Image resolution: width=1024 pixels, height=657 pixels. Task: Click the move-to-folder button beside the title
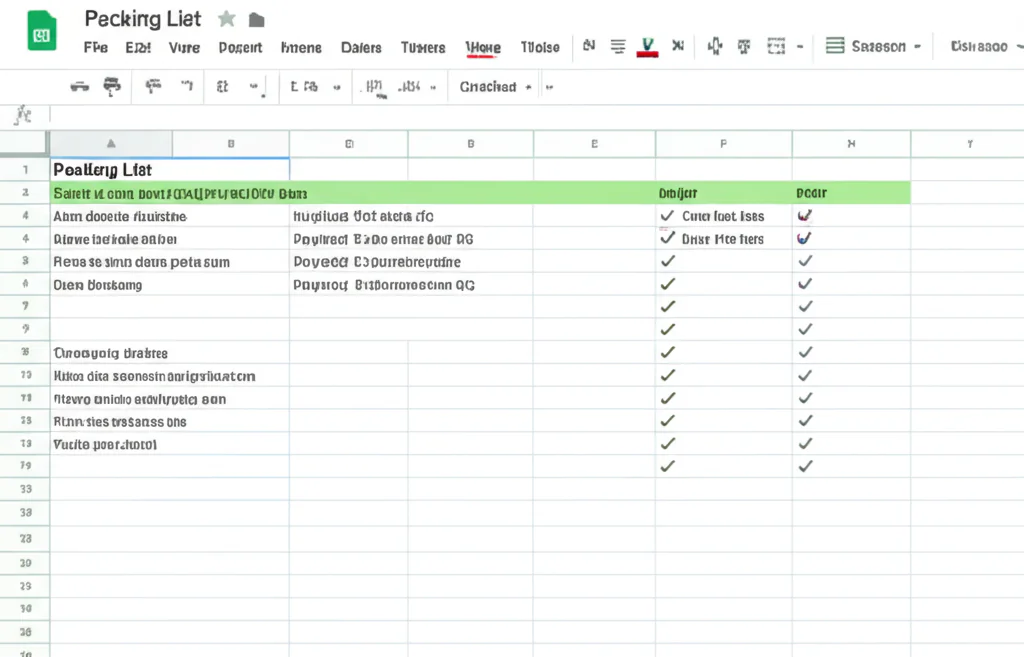255,18
